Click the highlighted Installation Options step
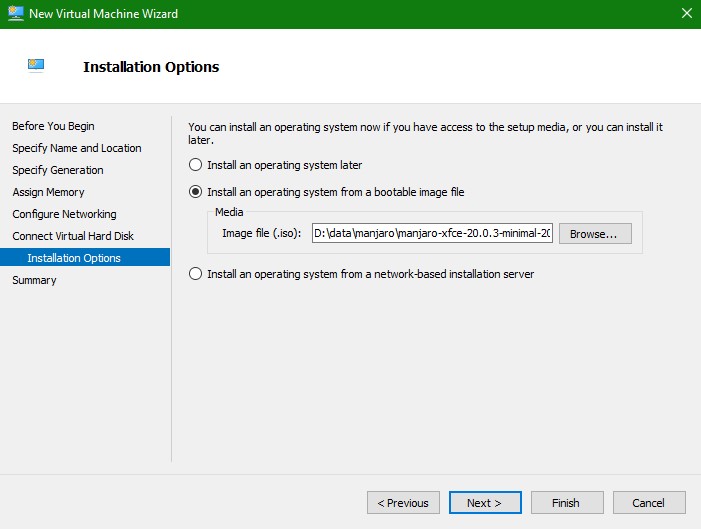Image resolution: width=701 pixels, height=529 pixels. click(x=74, y=258)
